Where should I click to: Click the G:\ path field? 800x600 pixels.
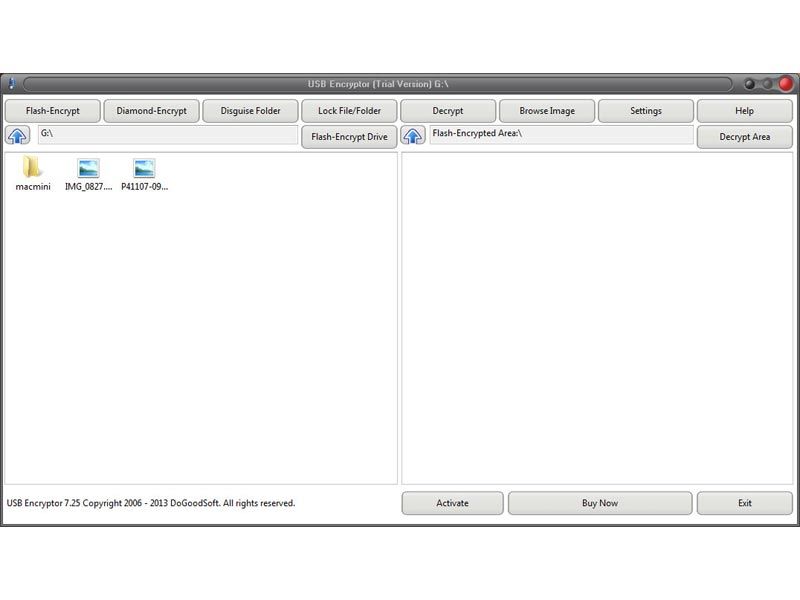tap(167, 134)
